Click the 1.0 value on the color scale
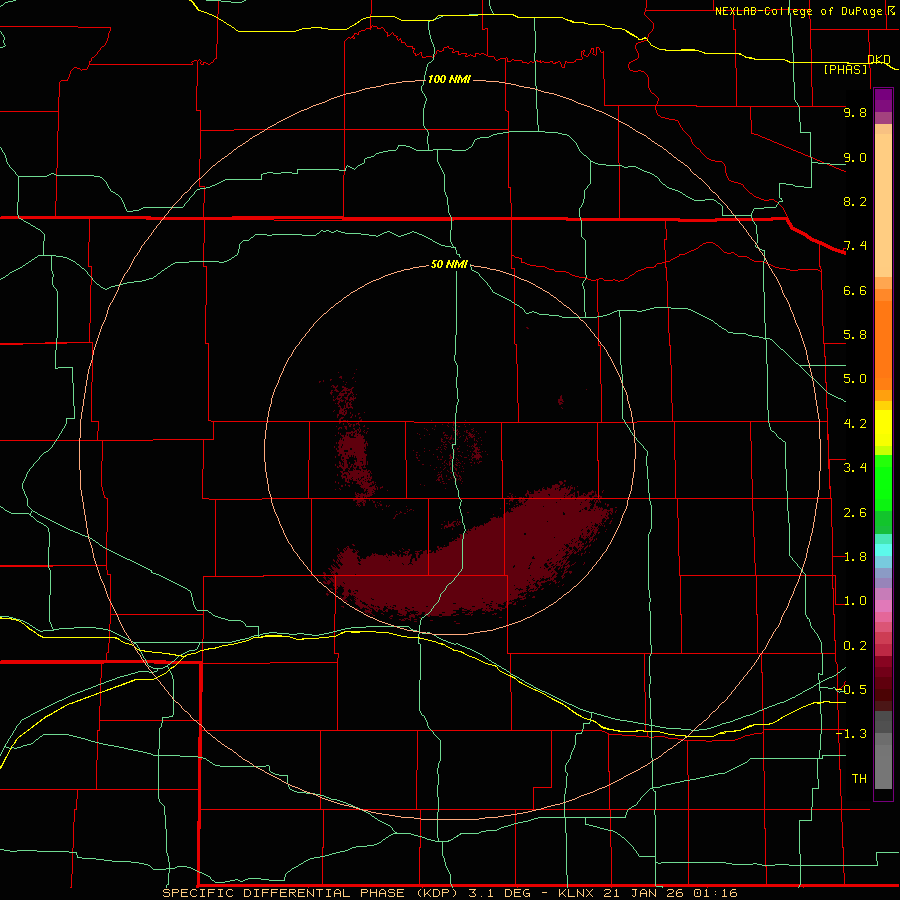The width and height of the screenshot is (900, 900). 855,601
